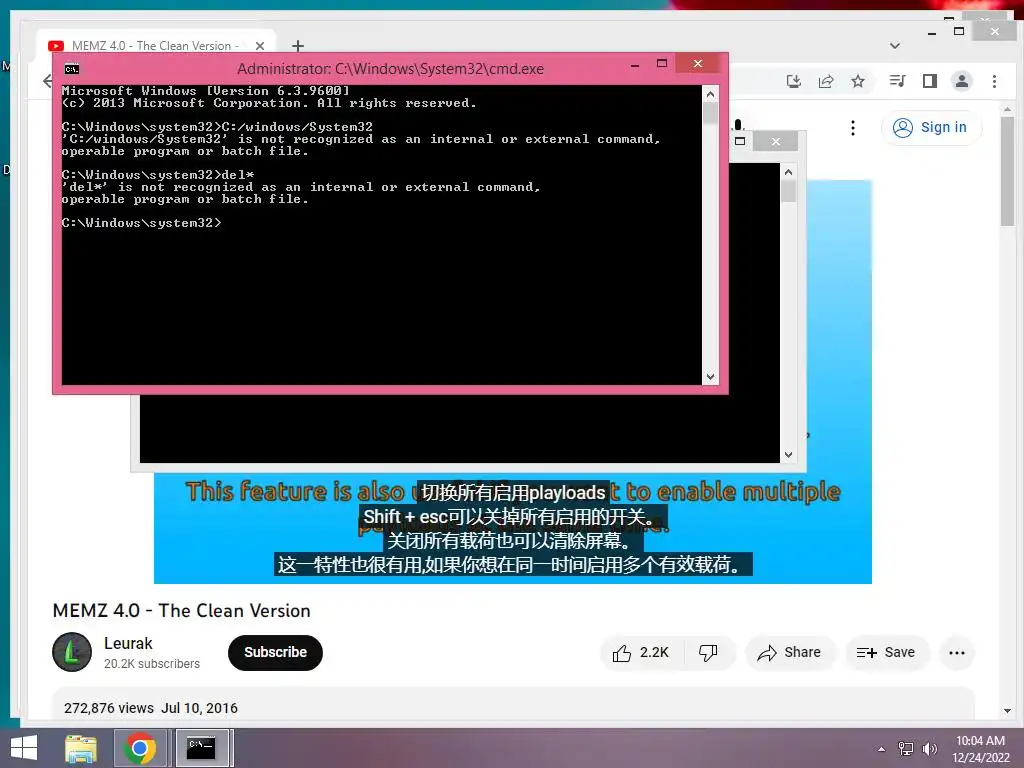Click the page scroll down arrow in Chrome
Image resolution: width=1024 pixels, height=768 pixels.
(1007, 711)
